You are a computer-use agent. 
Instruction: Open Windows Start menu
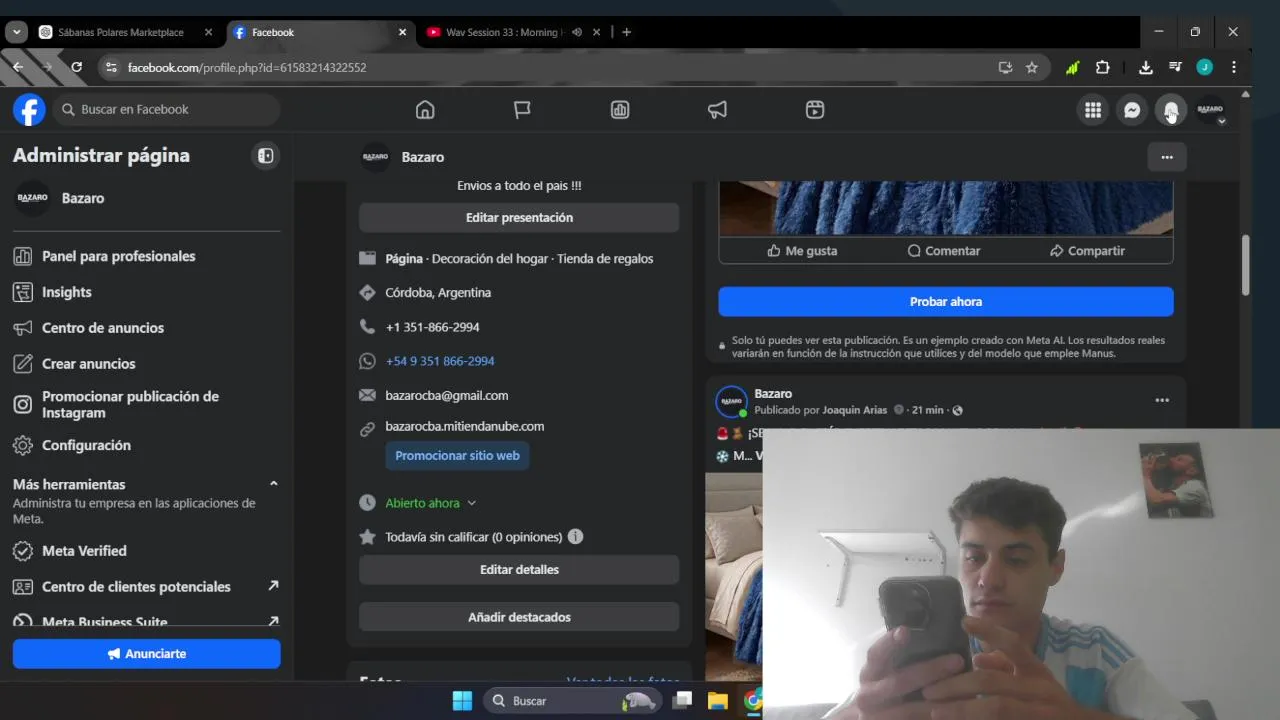coord(462,701)
